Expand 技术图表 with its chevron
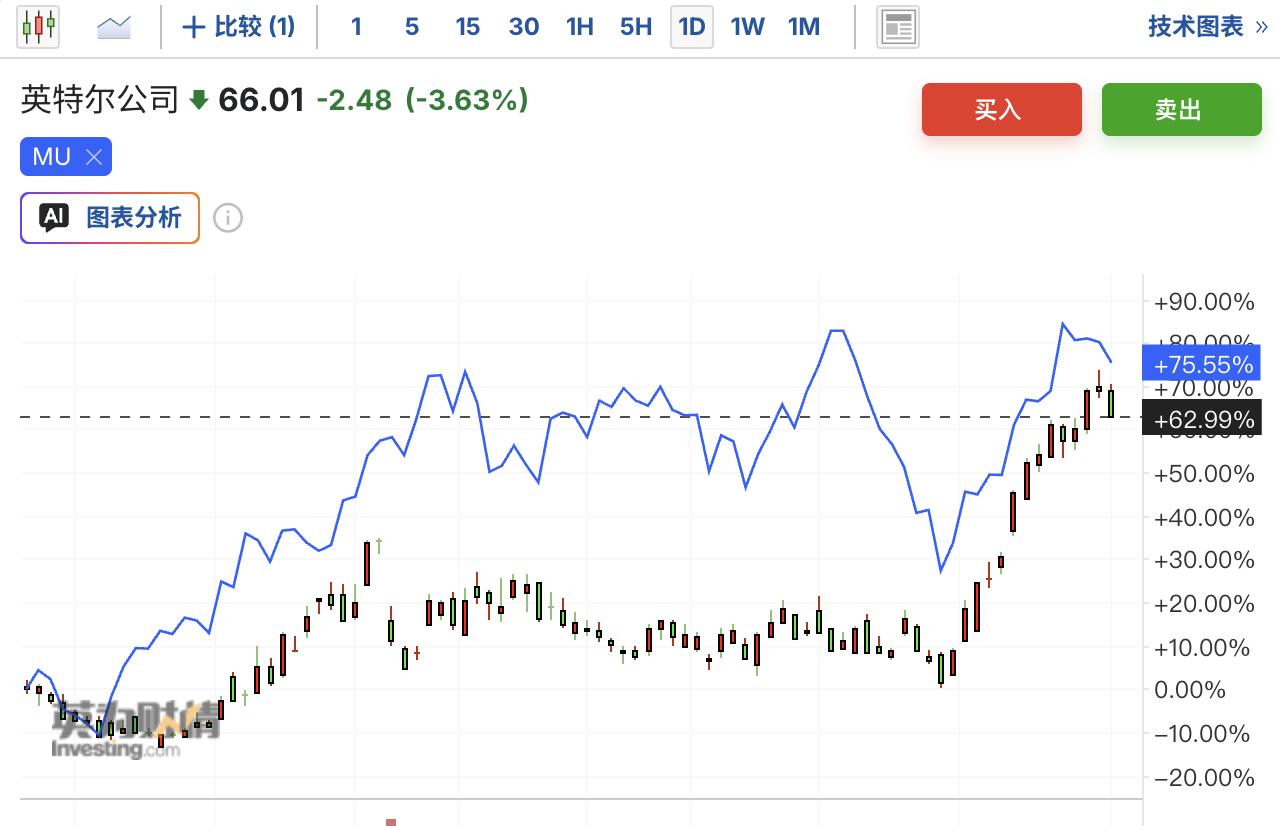Image resolution: width=1280 pixels, height=826 pixels. coord(1261,27)
